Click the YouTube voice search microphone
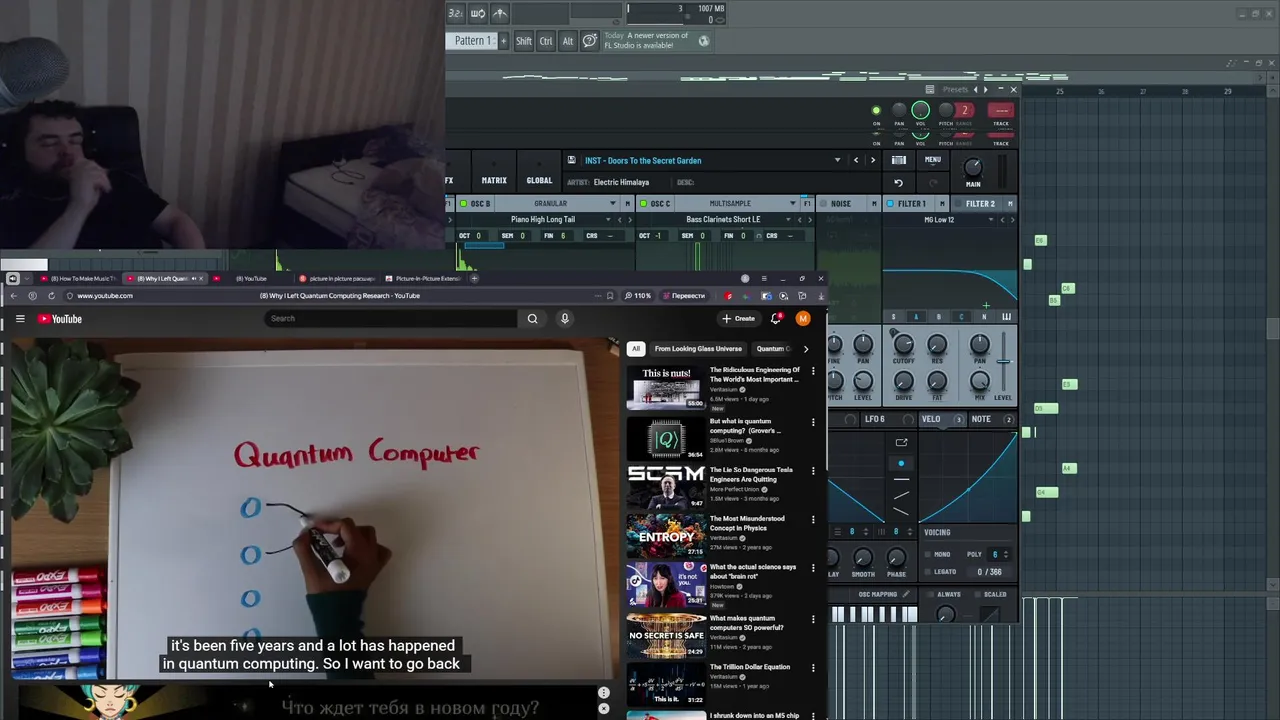 (x=564, y=319)
